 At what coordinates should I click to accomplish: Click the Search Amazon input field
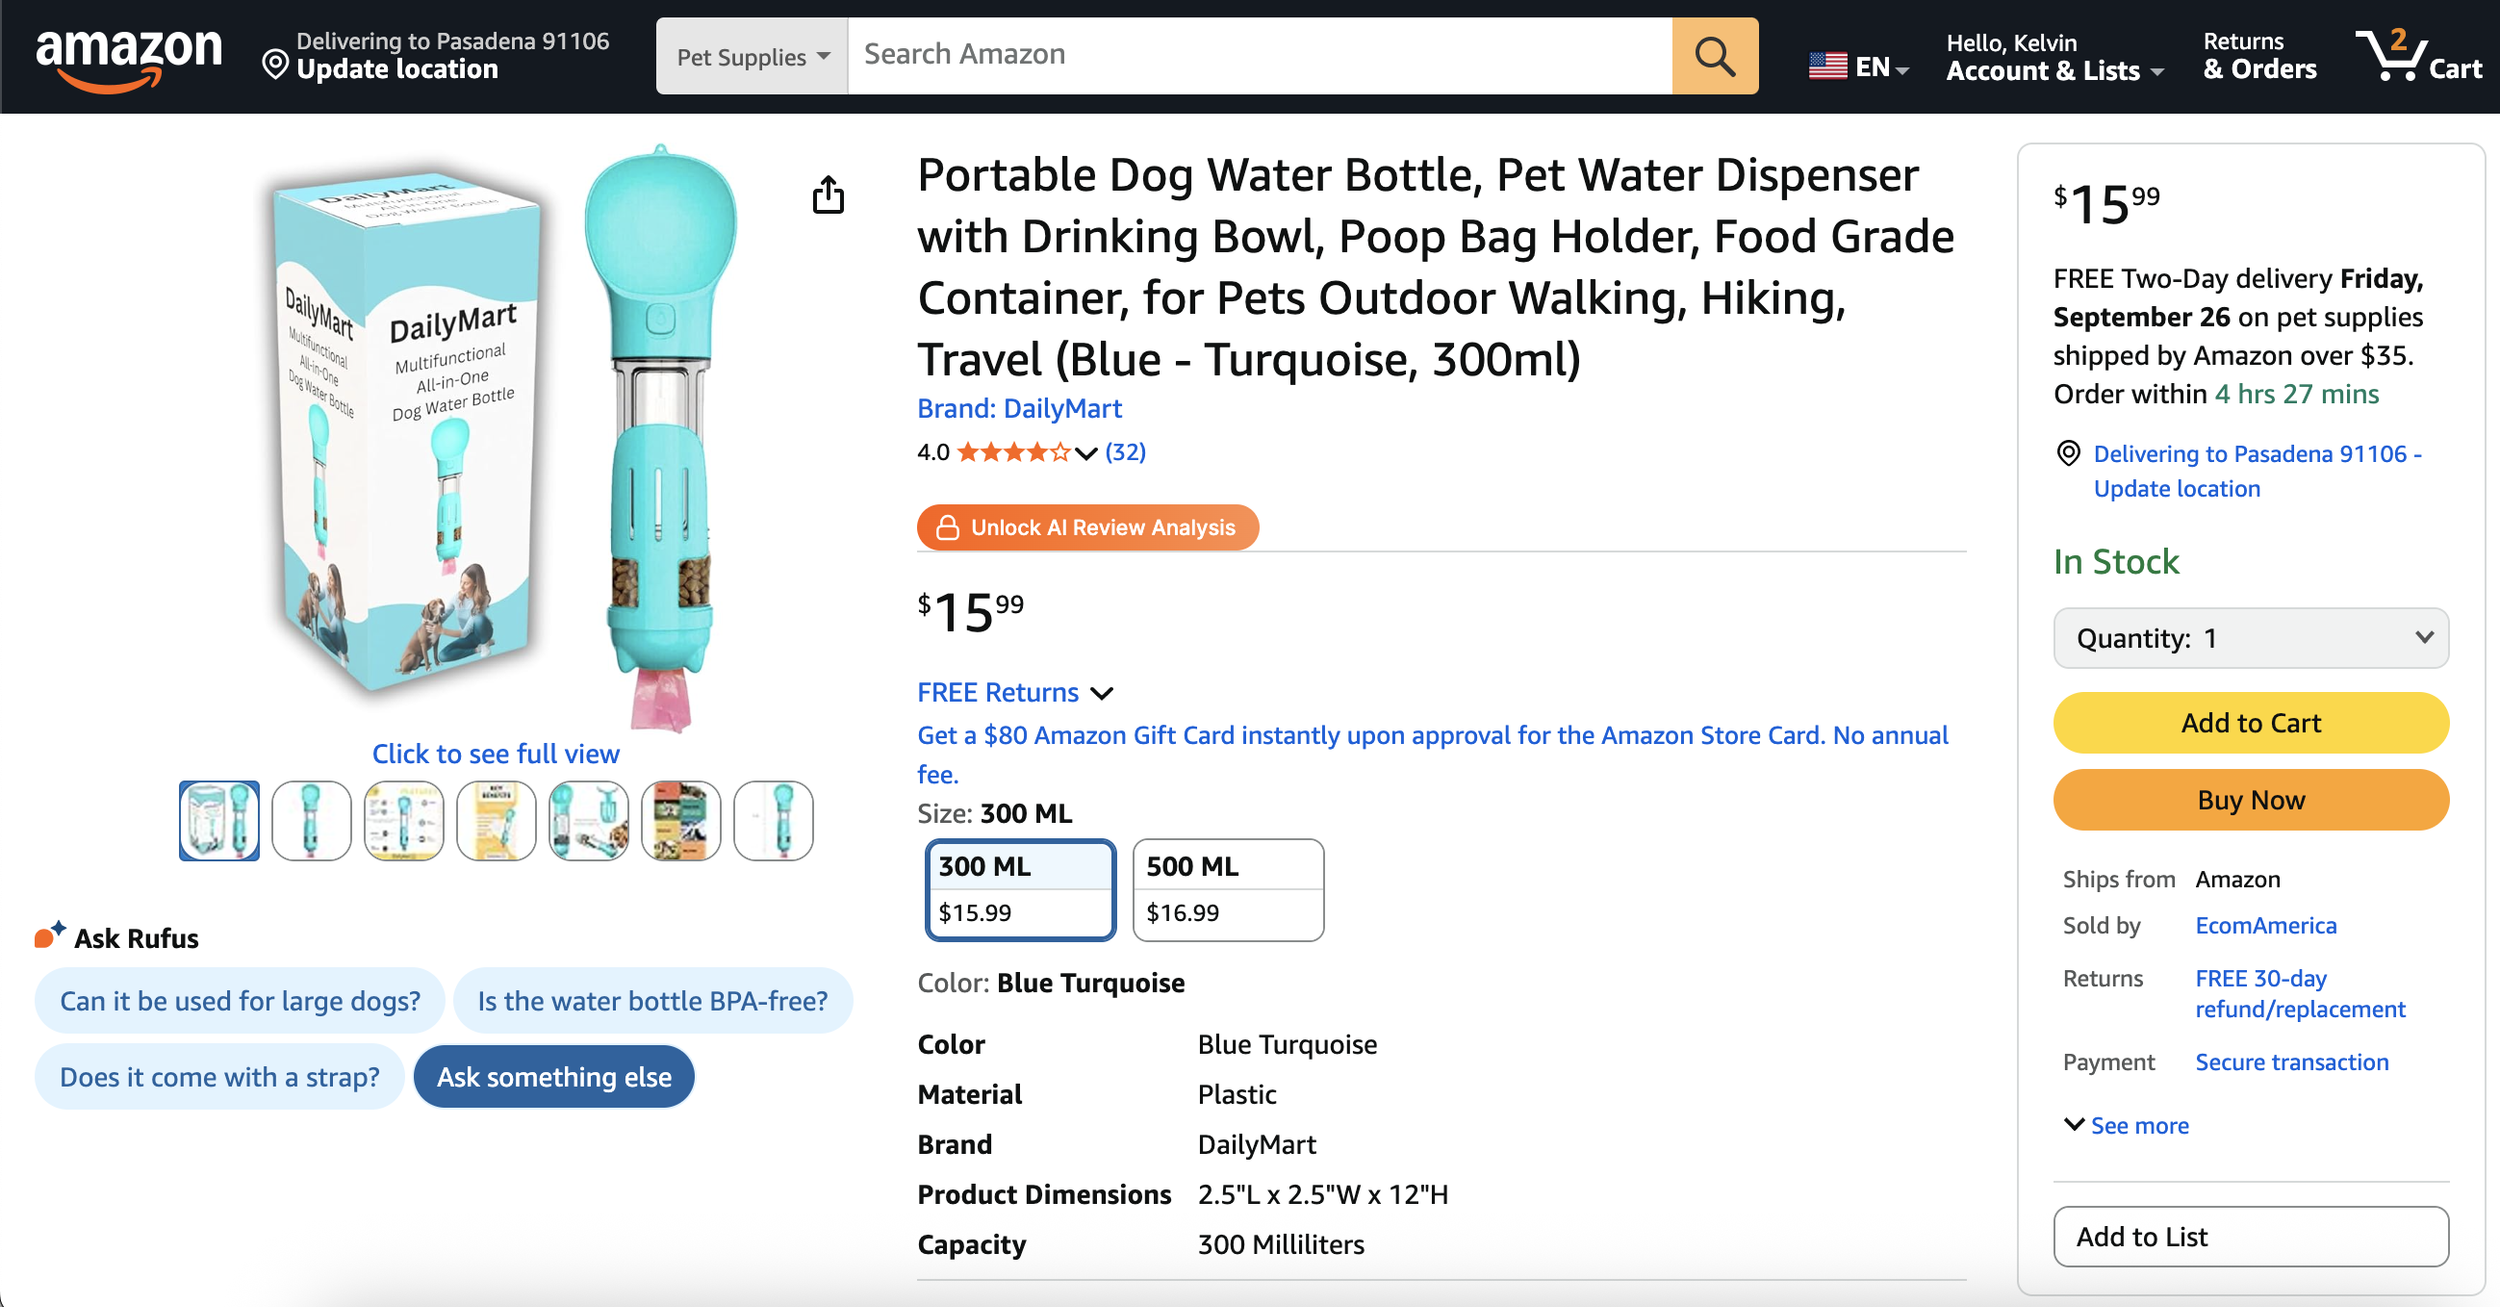coord(1259,55)
